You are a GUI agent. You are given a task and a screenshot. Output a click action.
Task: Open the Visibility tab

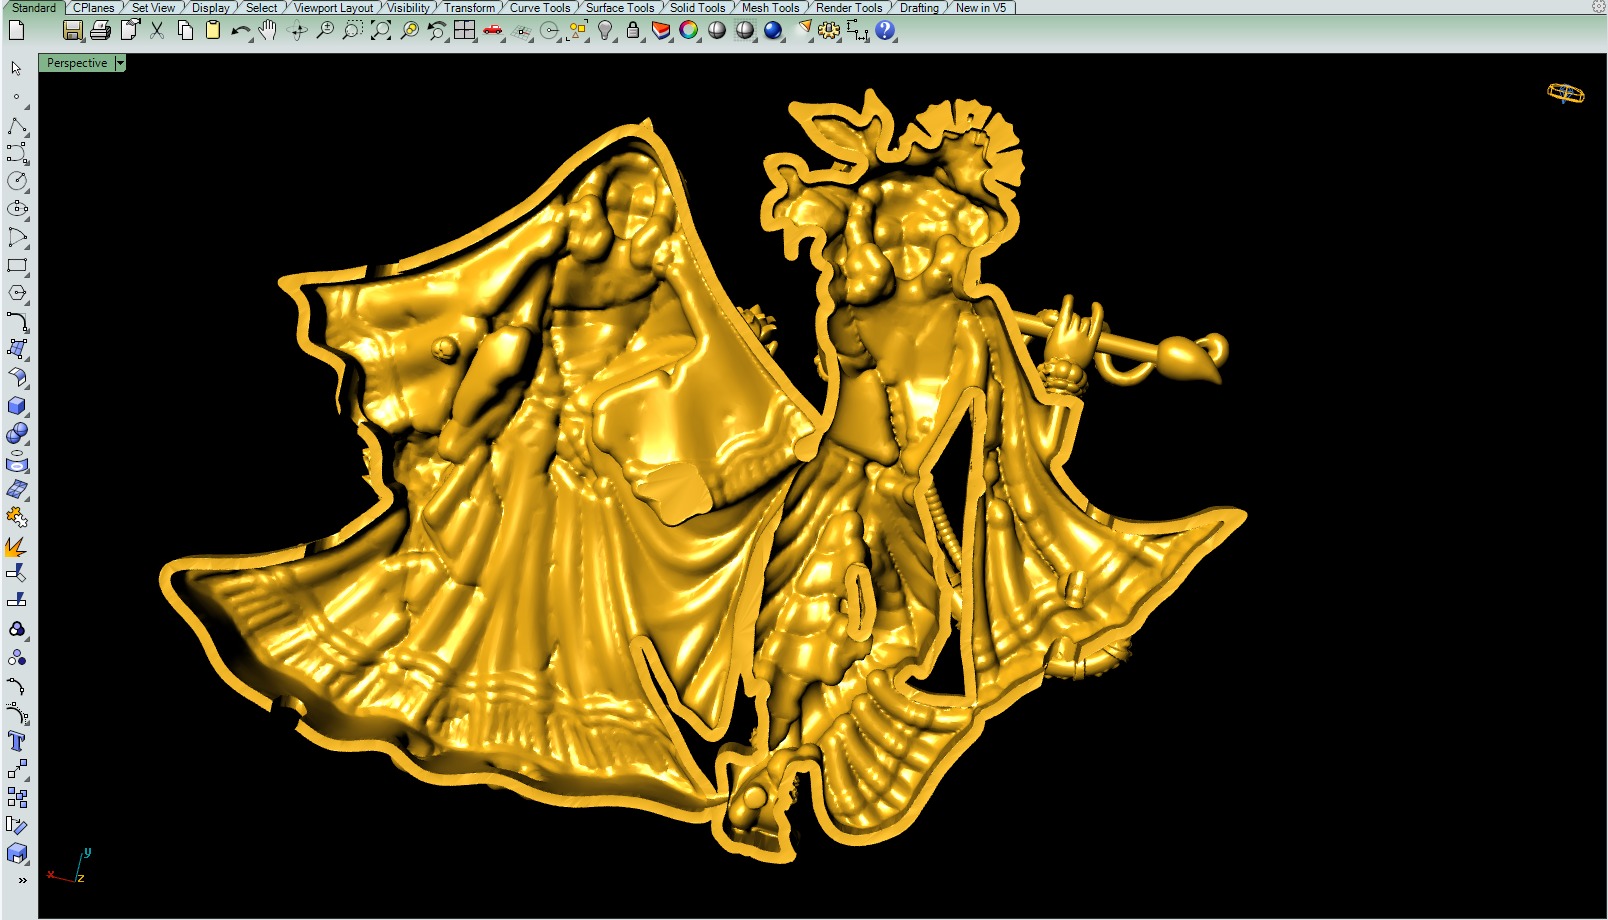point(408,7)
